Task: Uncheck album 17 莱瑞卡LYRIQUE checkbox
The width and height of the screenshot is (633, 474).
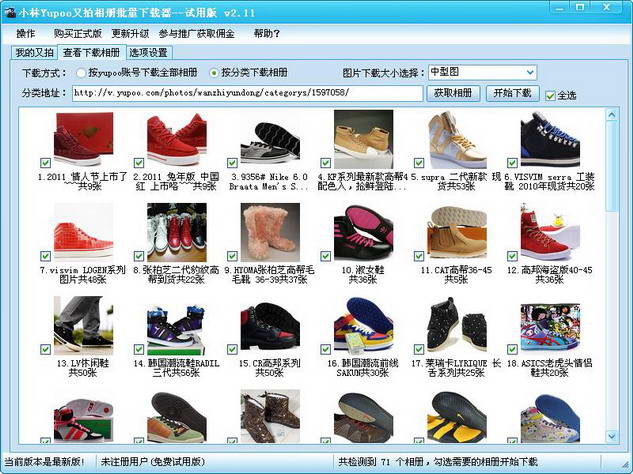Action: pos(419,349)
